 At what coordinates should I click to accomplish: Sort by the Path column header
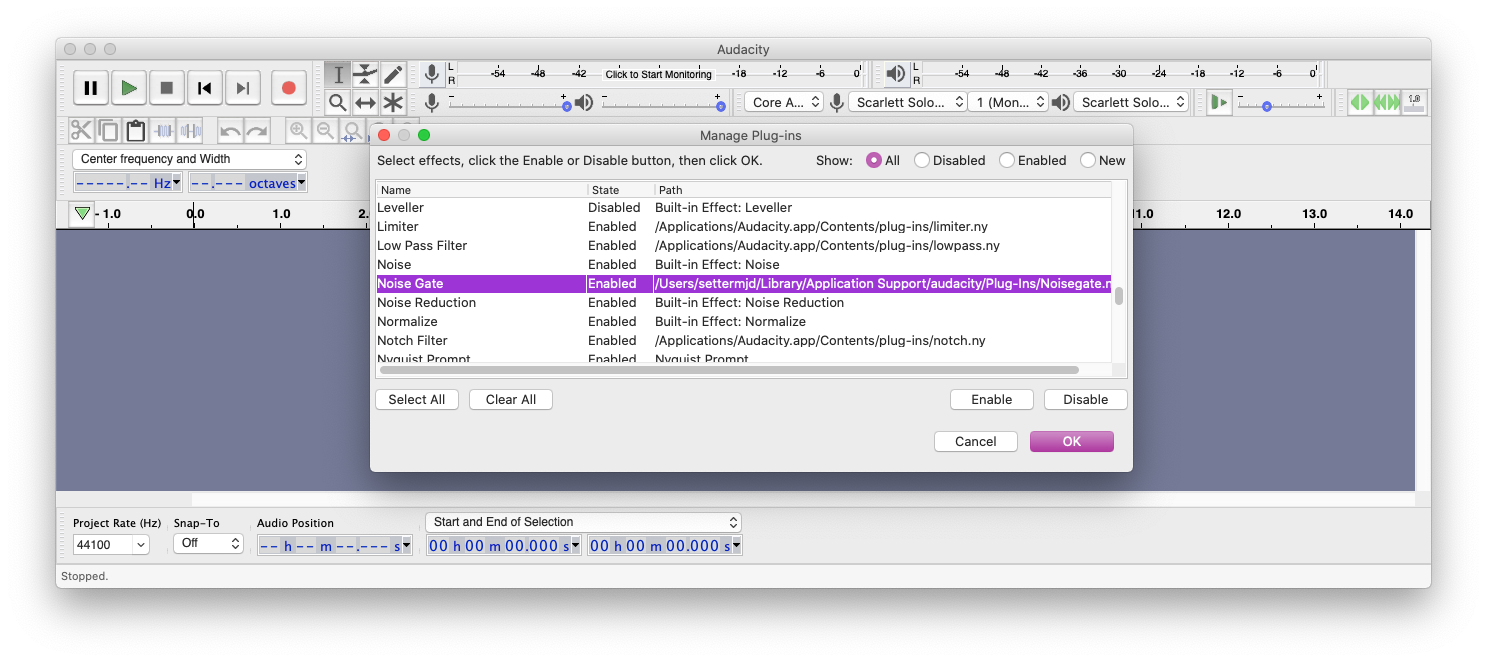pos(883,190)
